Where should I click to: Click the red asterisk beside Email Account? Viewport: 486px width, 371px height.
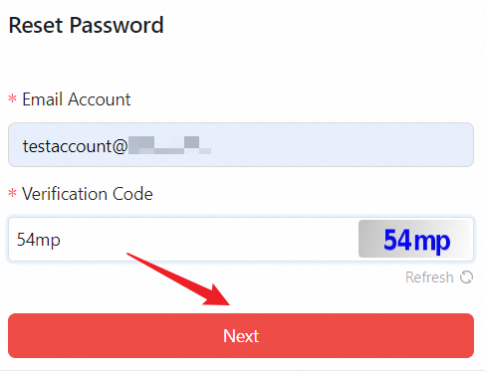point(12,99)
